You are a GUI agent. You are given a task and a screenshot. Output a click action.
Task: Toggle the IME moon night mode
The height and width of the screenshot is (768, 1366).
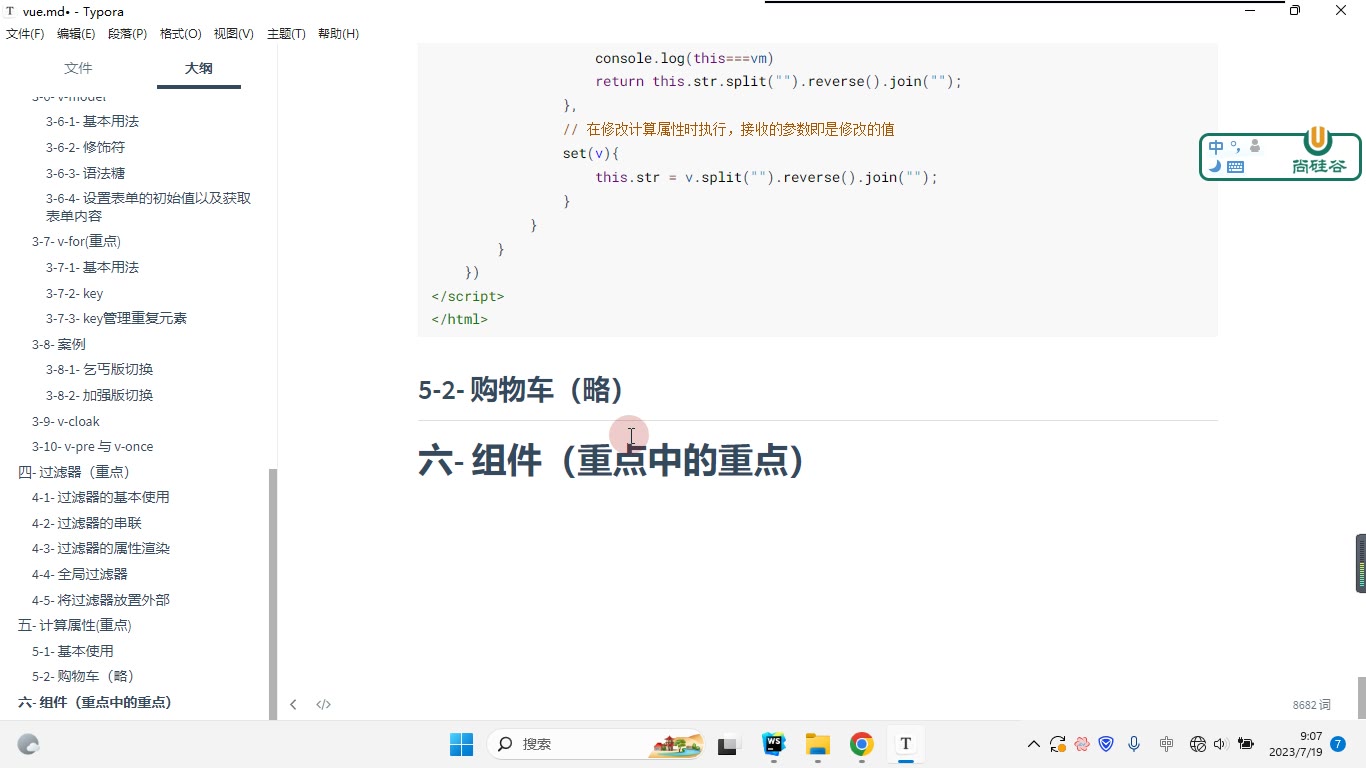pyautogui.click(x=1215, y=167)
